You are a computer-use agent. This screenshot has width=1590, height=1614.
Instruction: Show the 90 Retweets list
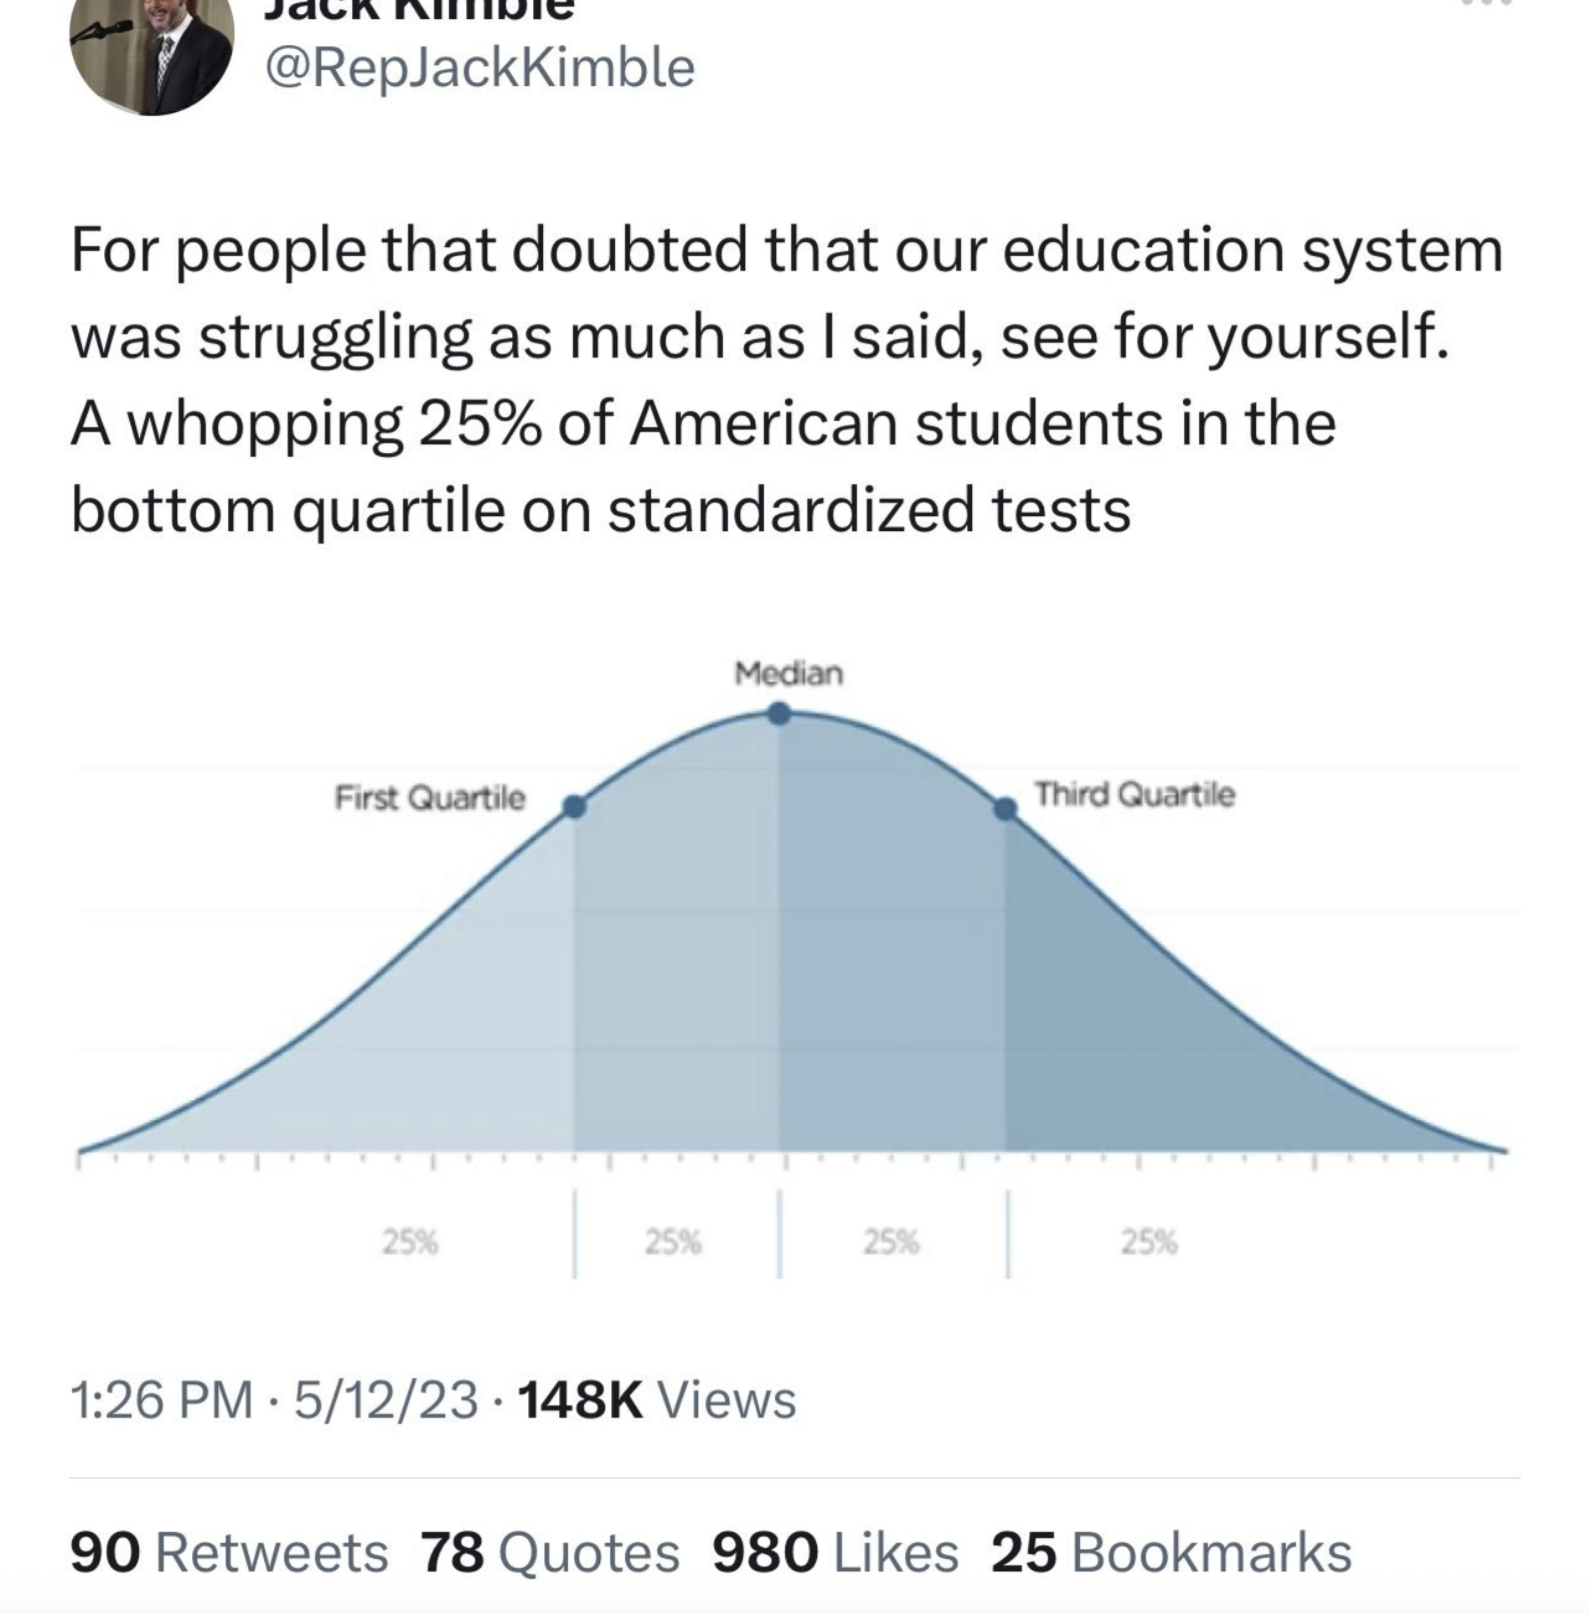pos(229,1553)
